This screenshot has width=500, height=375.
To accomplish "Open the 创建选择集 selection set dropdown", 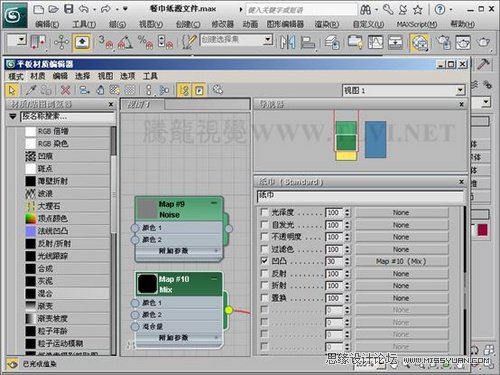I will point(268,40).
